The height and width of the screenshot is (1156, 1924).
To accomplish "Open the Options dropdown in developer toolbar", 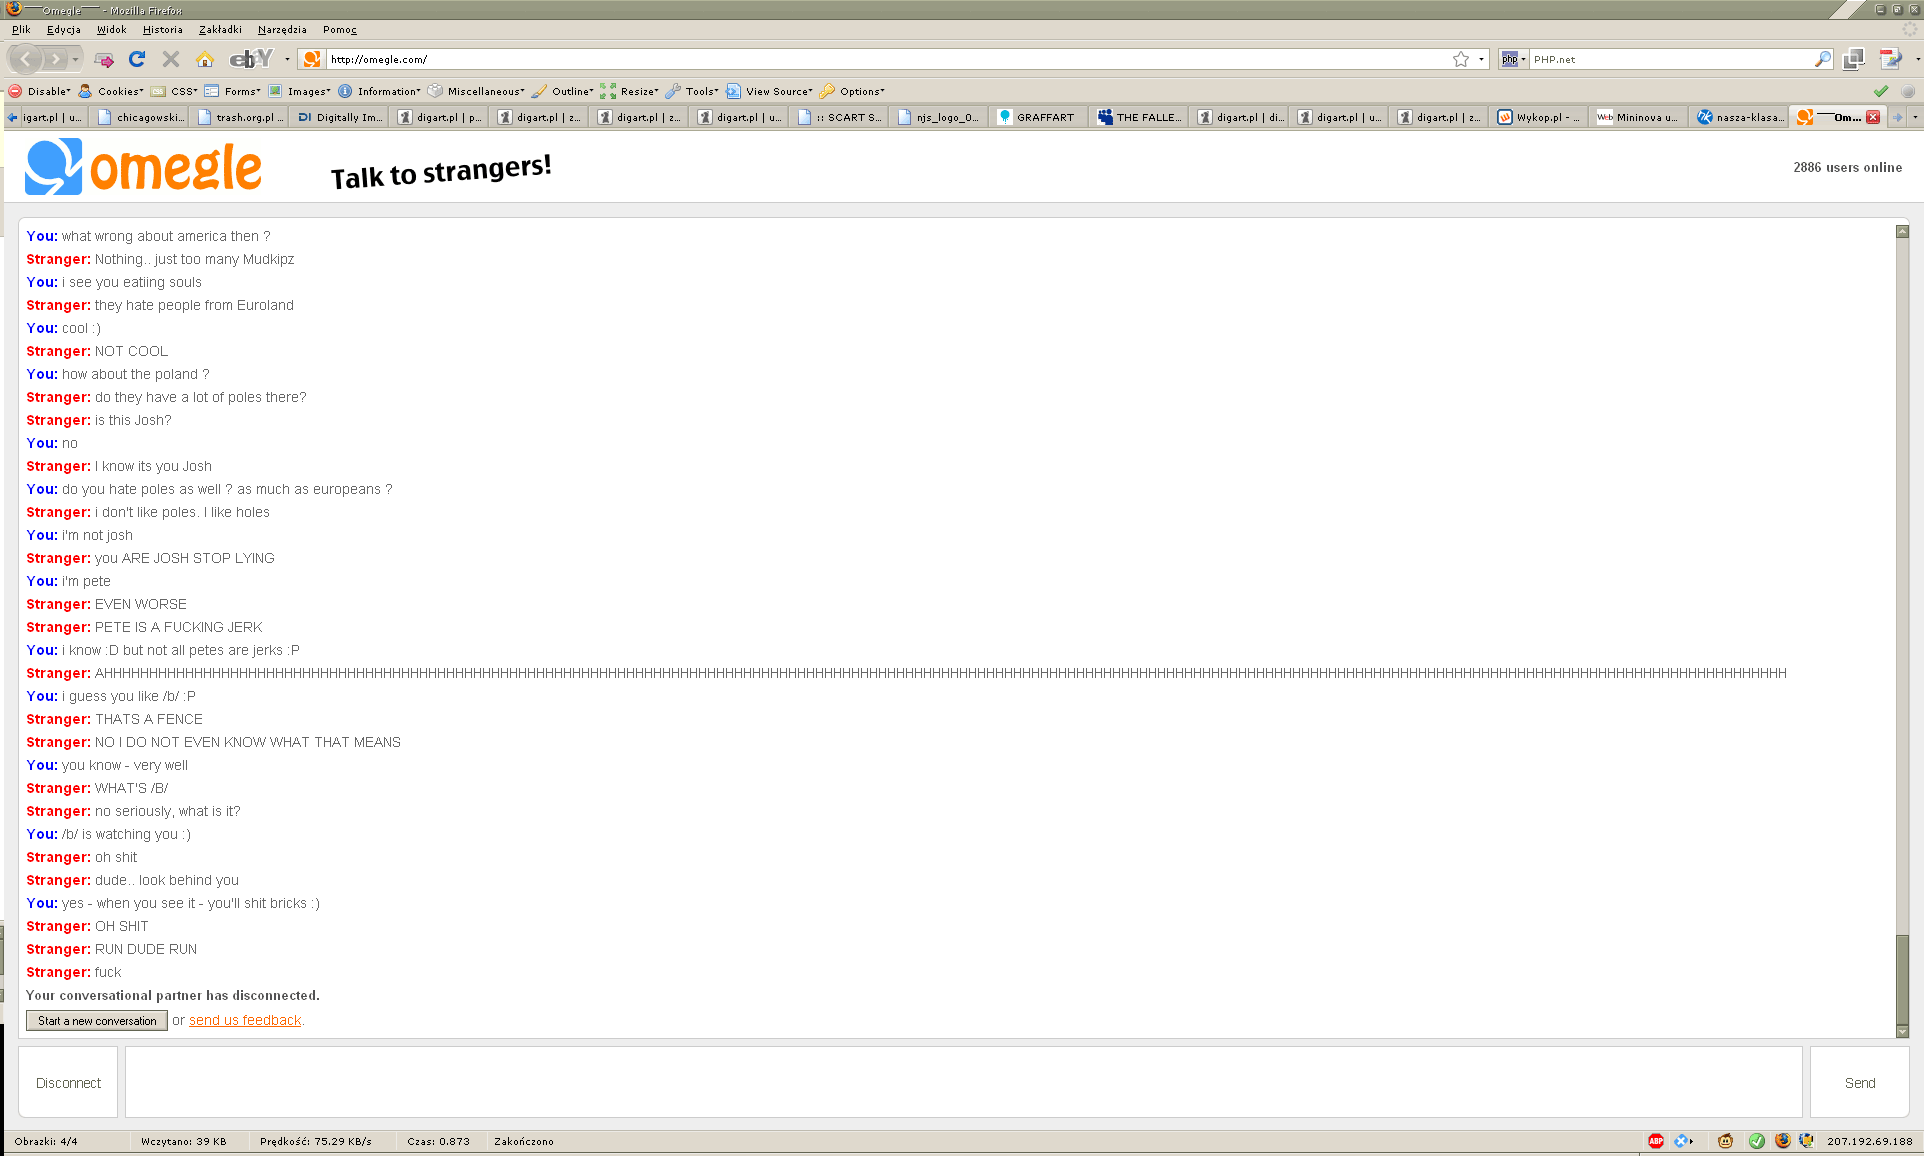I will point(853,91).
